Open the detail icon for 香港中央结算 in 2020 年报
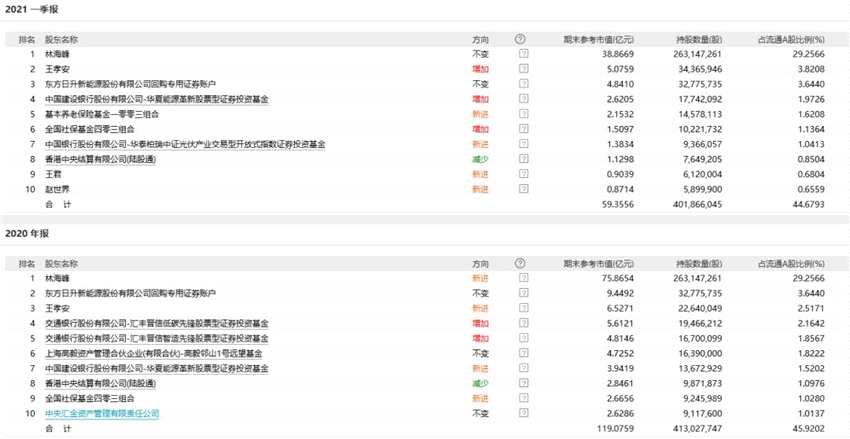 (x=523, y=383)
